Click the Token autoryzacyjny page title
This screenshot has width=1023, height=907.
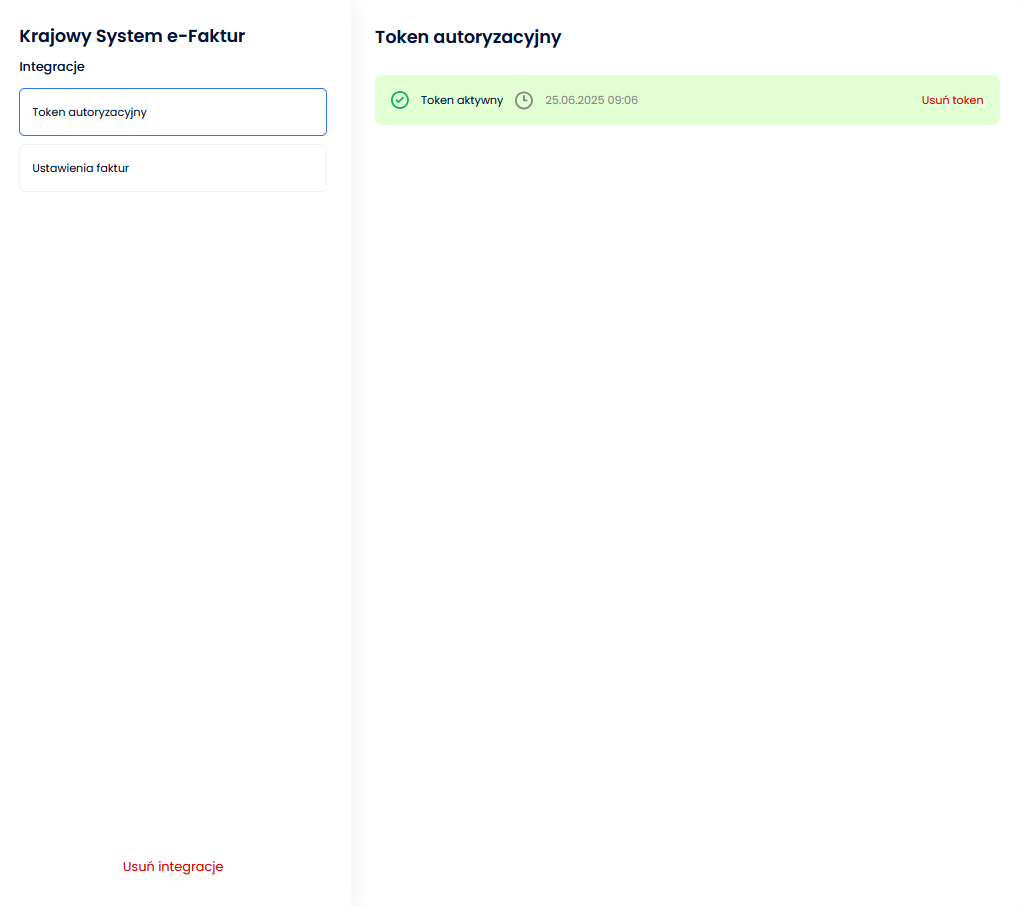click(468, 38)
